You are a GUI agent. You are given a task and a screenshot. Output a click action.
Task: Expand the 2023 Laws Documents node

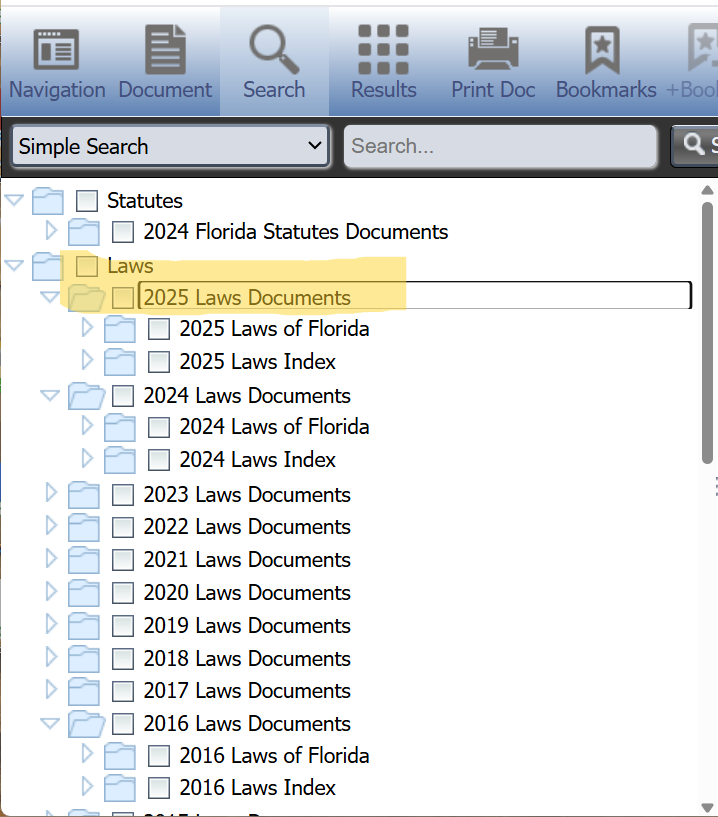click(x=51, y=492)
